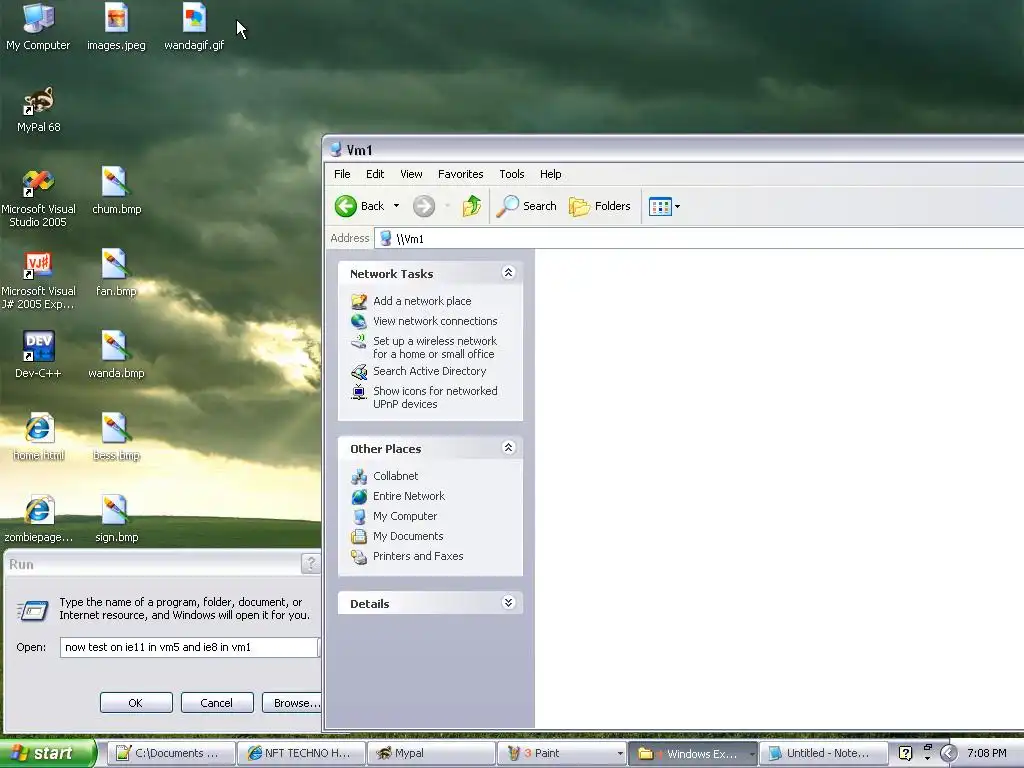Click the grayed Forward arrow in Vm1 window
The image size is (1024, 768).
click(x=424, y=206)
